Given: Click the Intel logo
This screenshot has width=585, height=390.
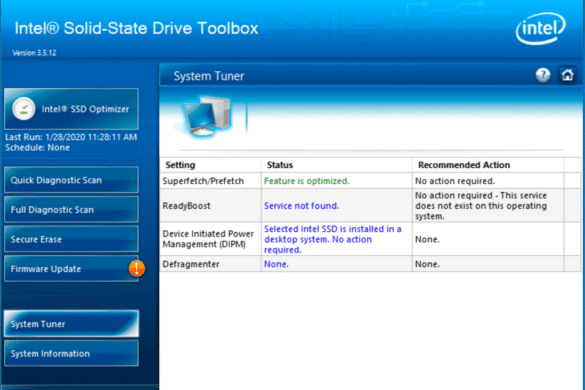Looking at the screenshot, I should (541, 28).
